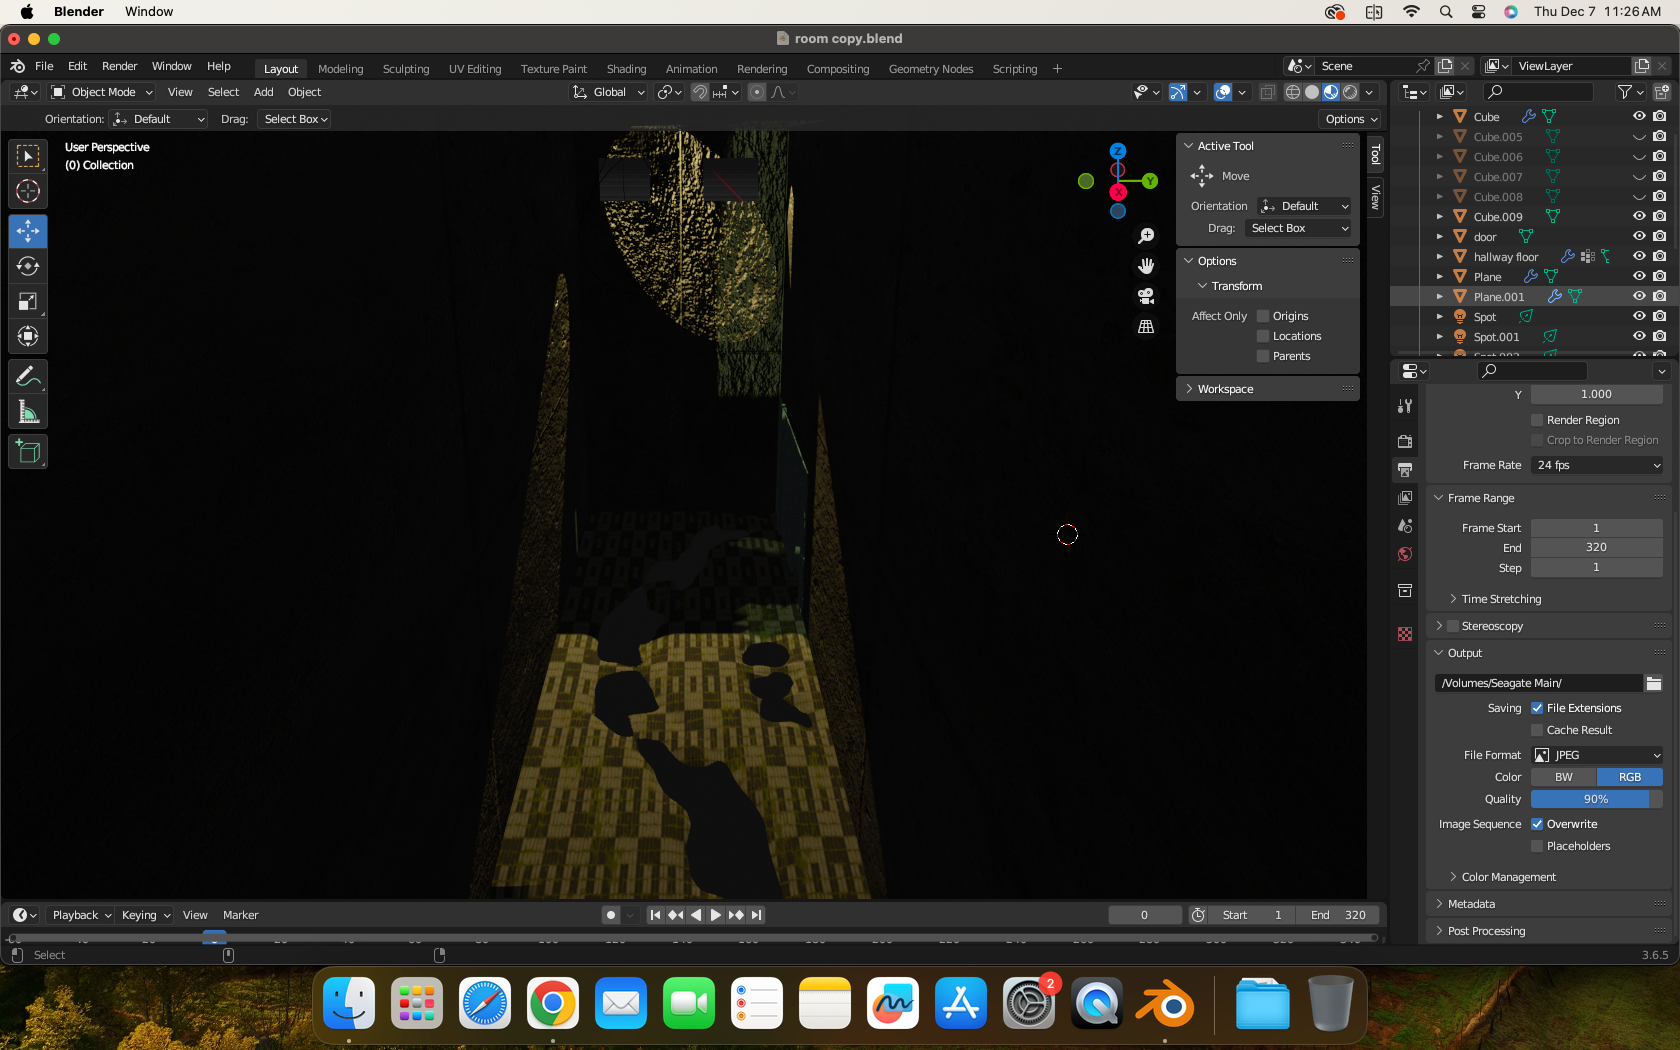
Task: Switch to the Shading workspace tab
Action: tap(626, 69)
